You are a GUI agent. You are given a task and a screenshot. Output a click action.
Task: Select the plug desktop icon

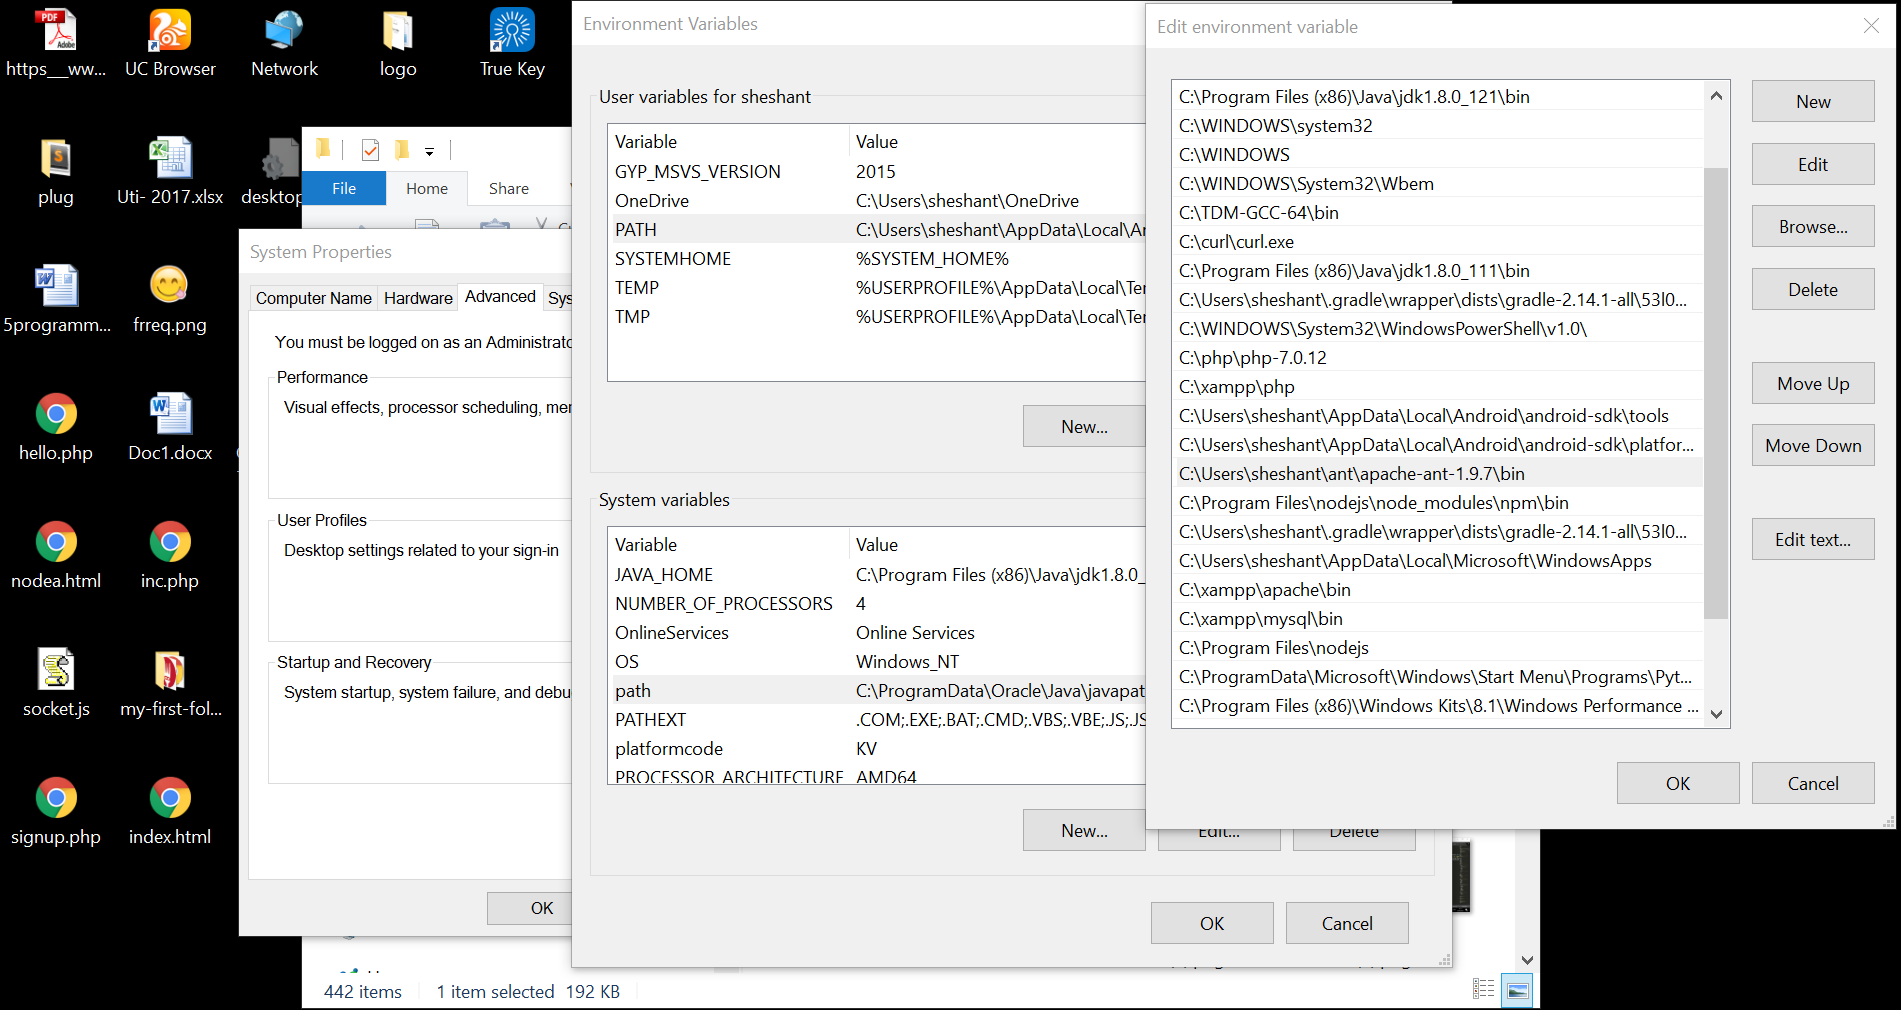click(56, 171)
